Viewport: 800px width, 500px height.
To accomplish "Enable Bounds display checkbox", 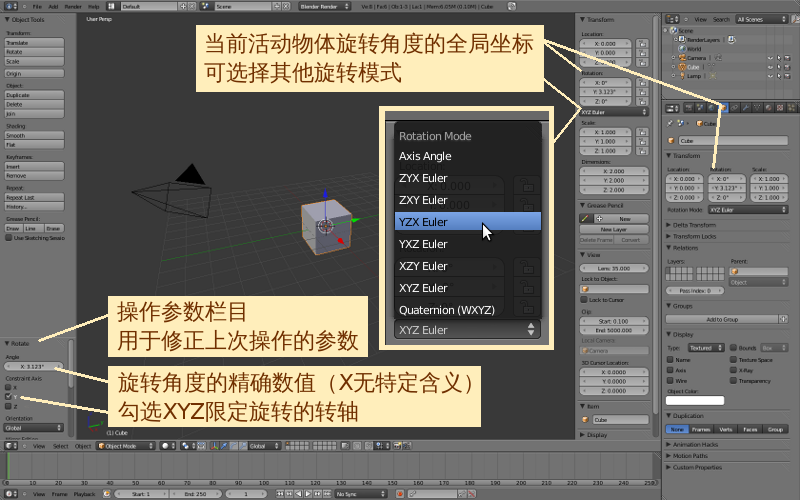I will [733, 348].
